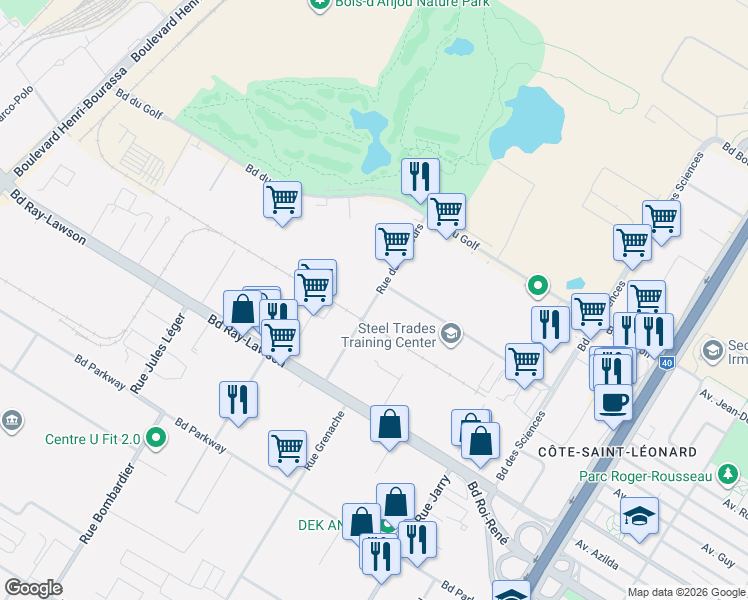Image resolution: width=748 pixels, height=600 pixels.
Task: Click the Steel Trades Training Center label
Action: click(389, 335)
